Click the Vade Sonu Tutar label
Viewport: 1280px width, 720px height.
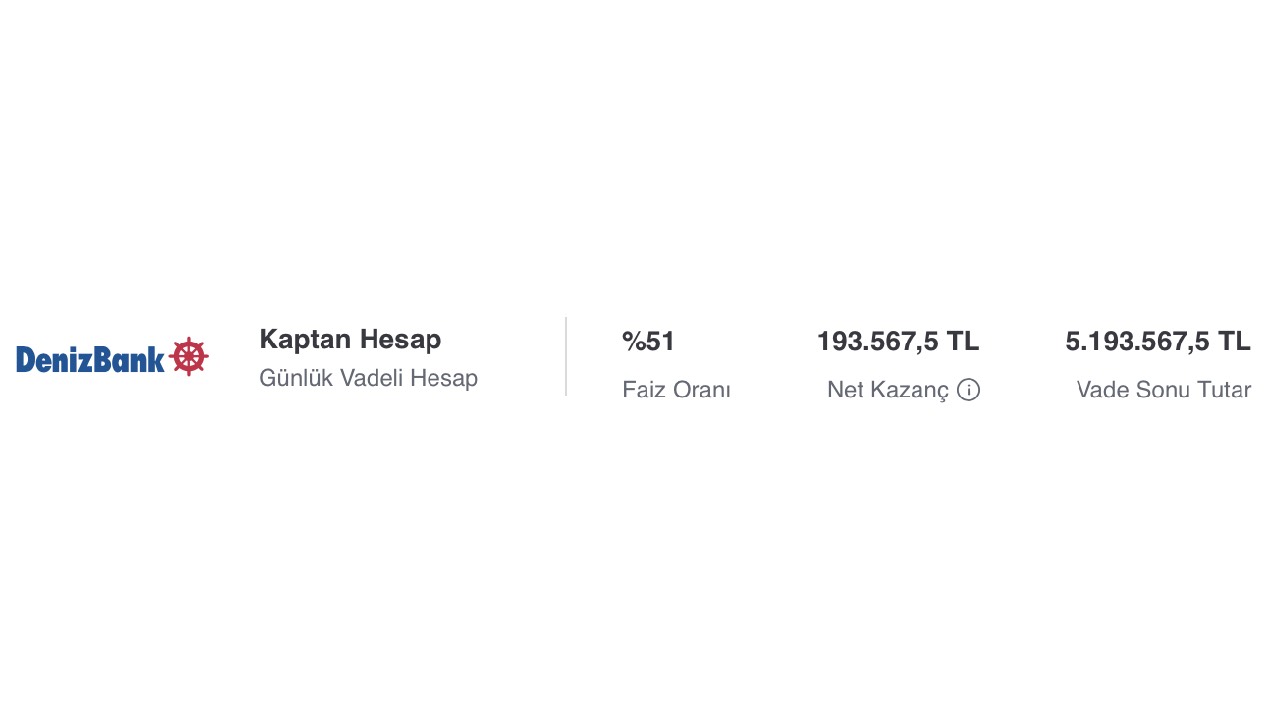tap(1164, 389)
